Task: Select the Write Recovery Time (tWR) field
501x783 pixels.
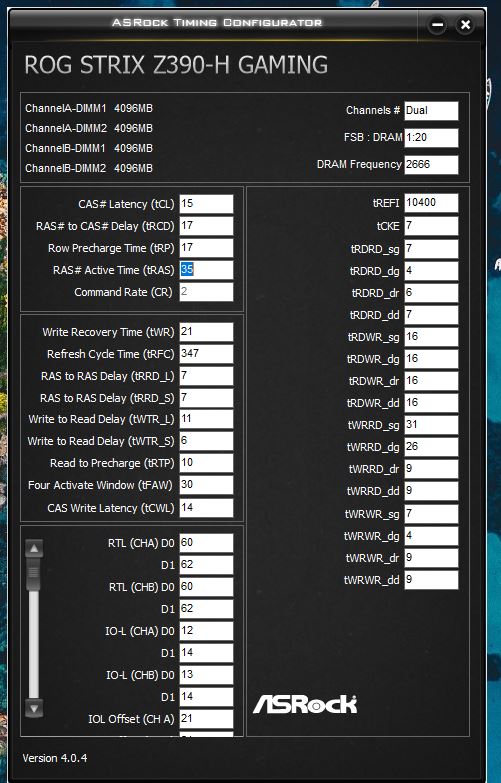Action: 206,332
